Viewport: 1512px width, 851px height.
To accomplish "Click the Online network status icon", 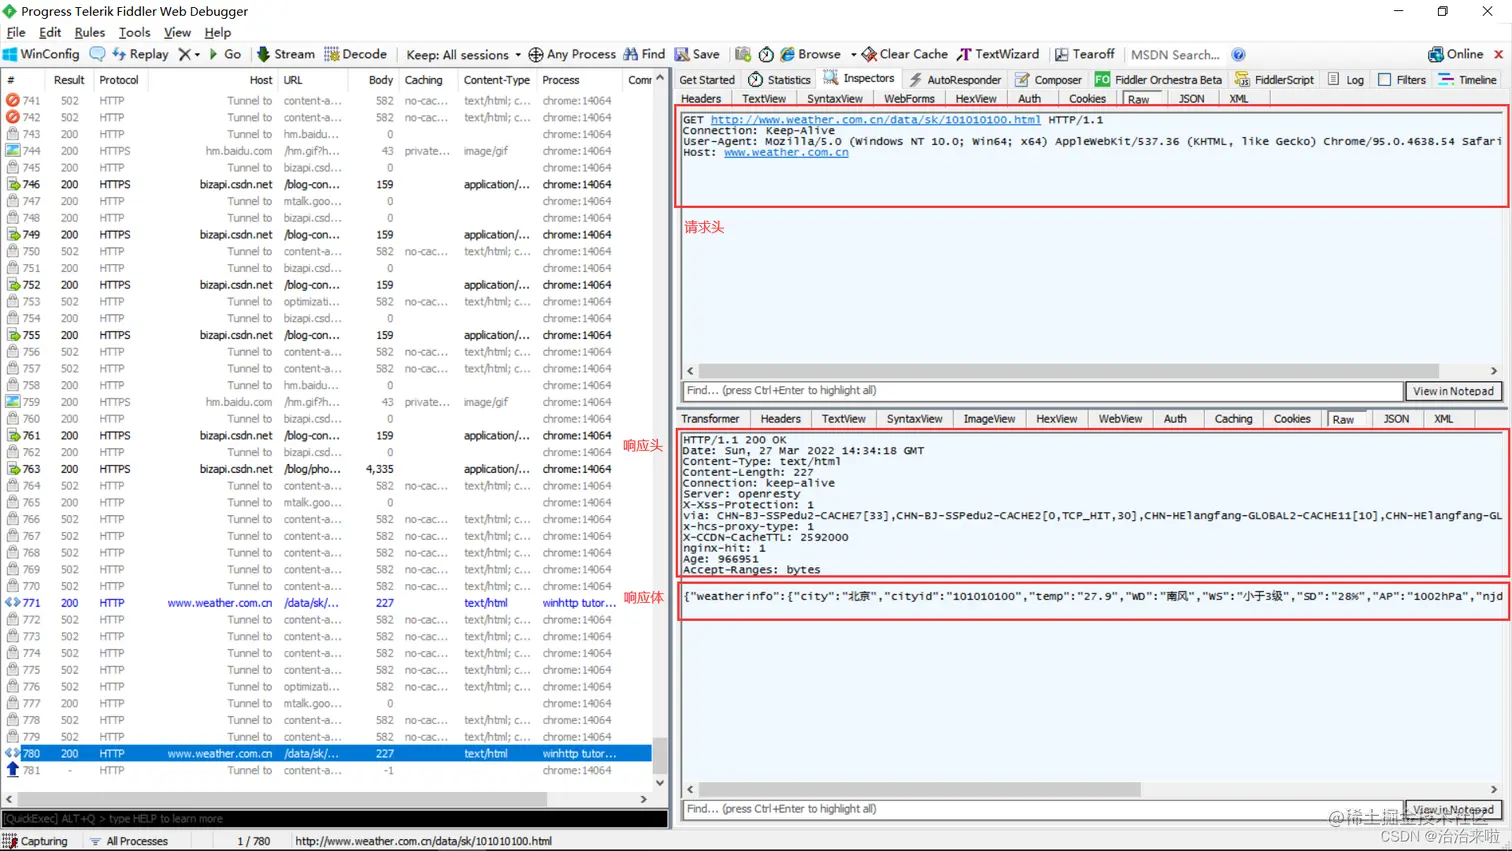I will point(1455,54).
